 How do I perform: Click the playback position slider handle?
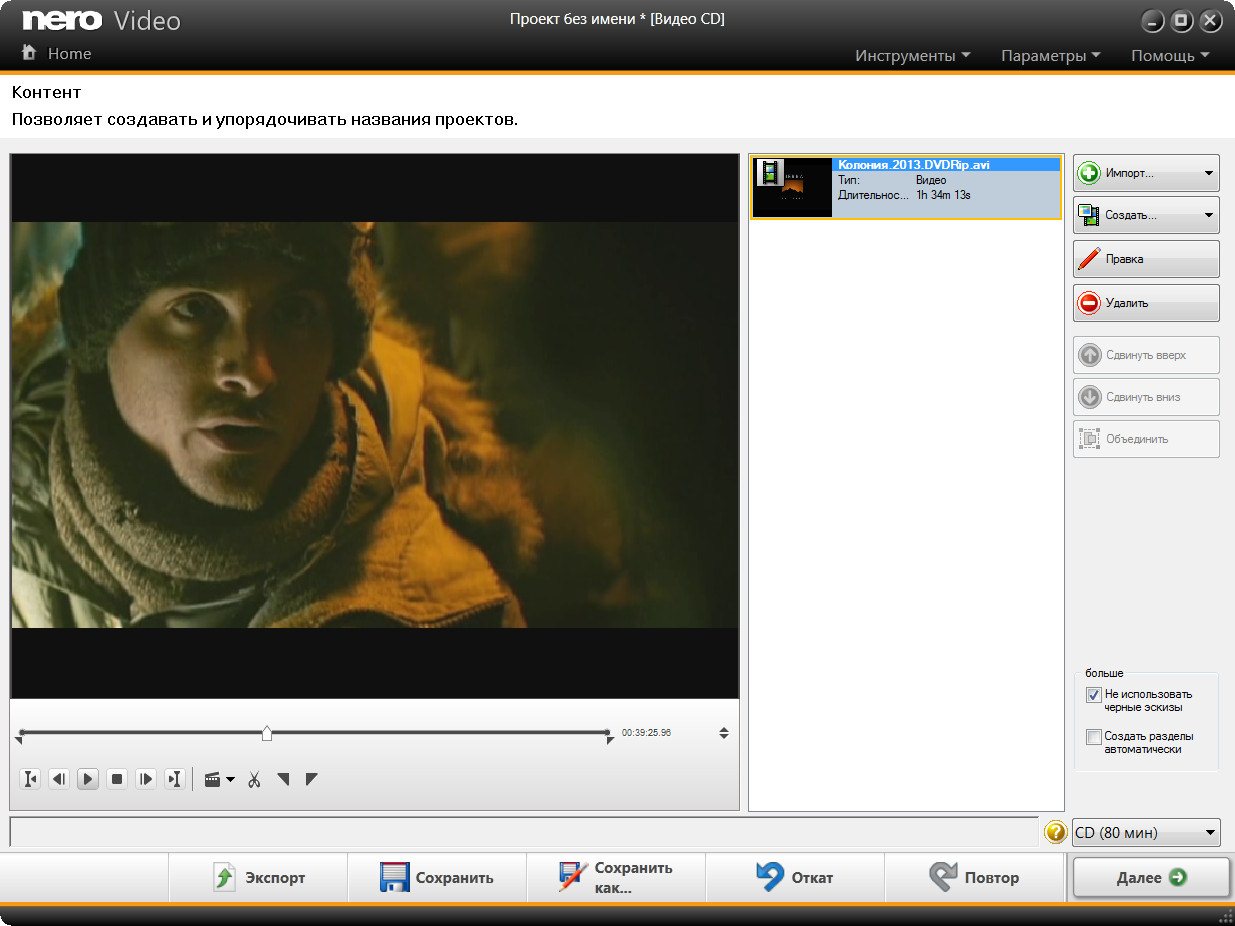click(267, 733)
